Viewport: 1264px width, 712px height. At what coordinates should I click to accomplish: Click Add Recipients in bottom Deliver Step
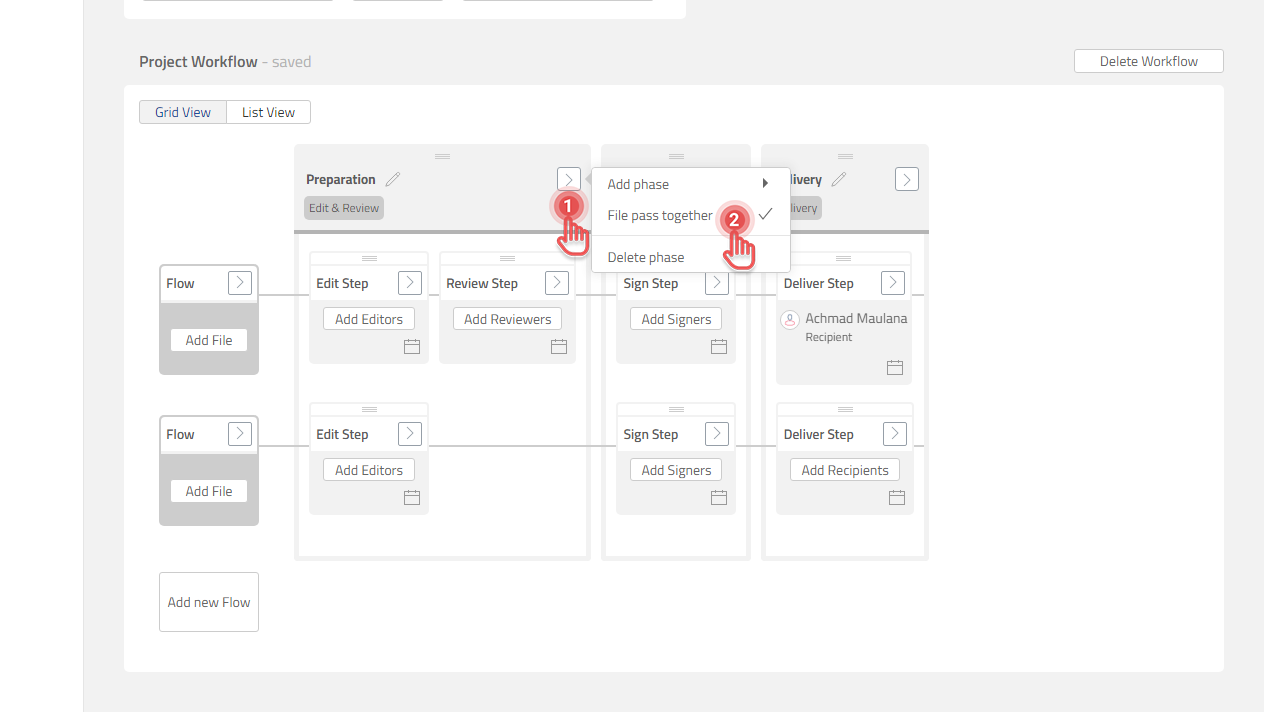click(845, 470)
